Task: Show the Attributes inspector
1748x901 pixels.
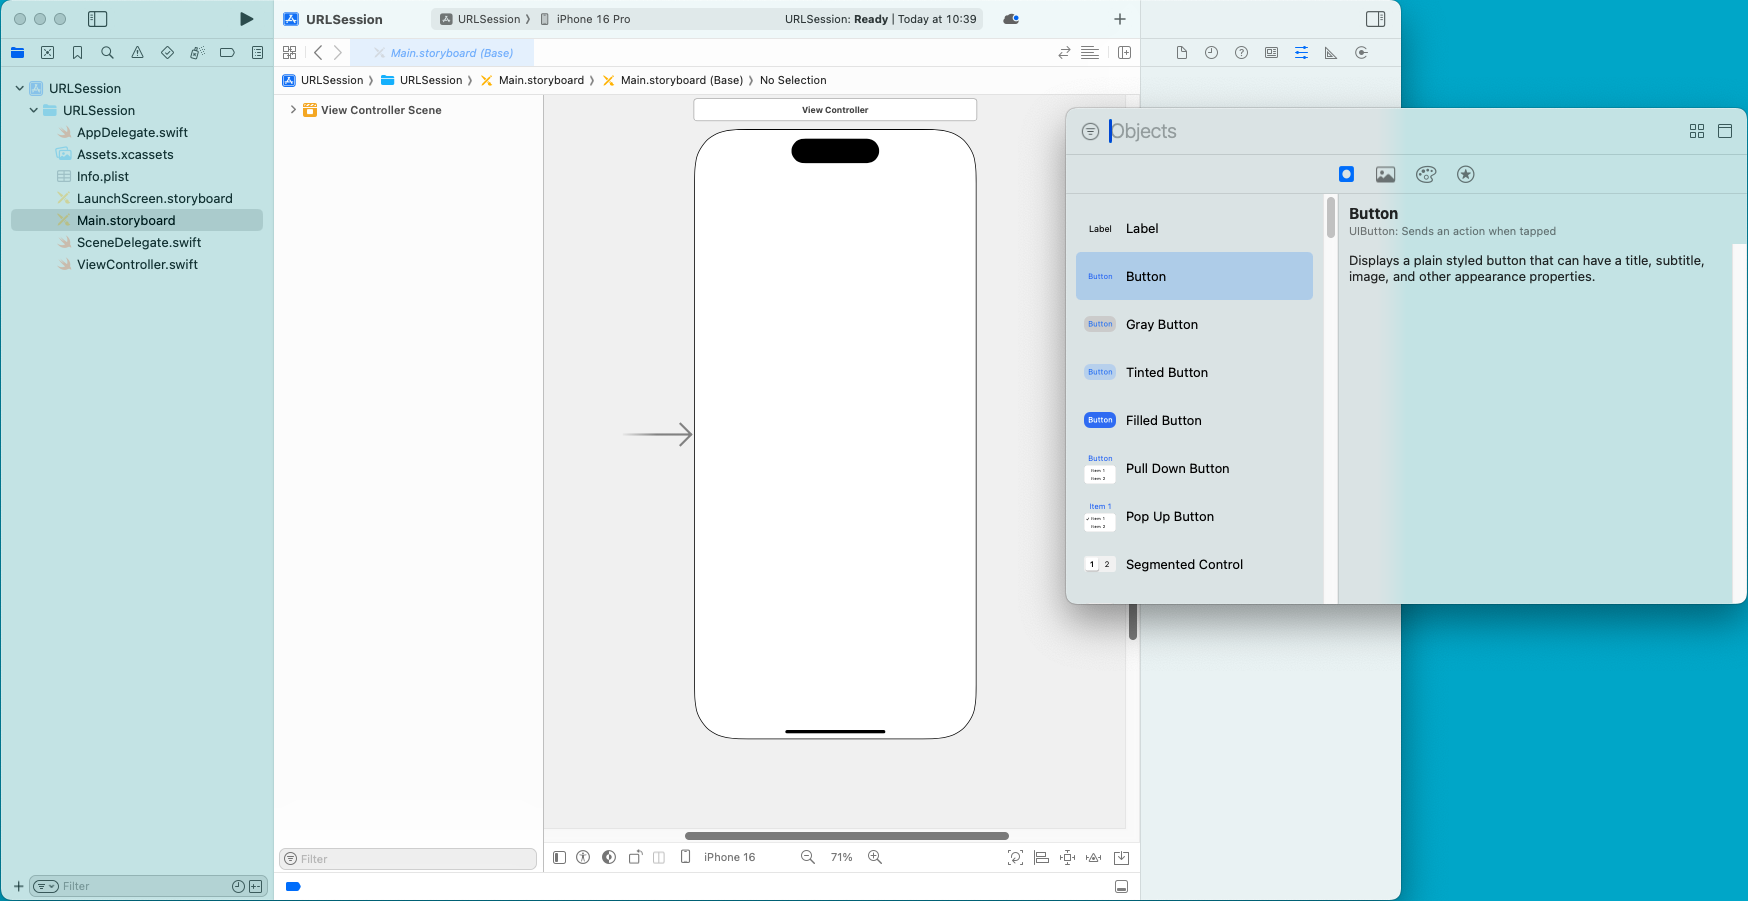Action: 1301,53
